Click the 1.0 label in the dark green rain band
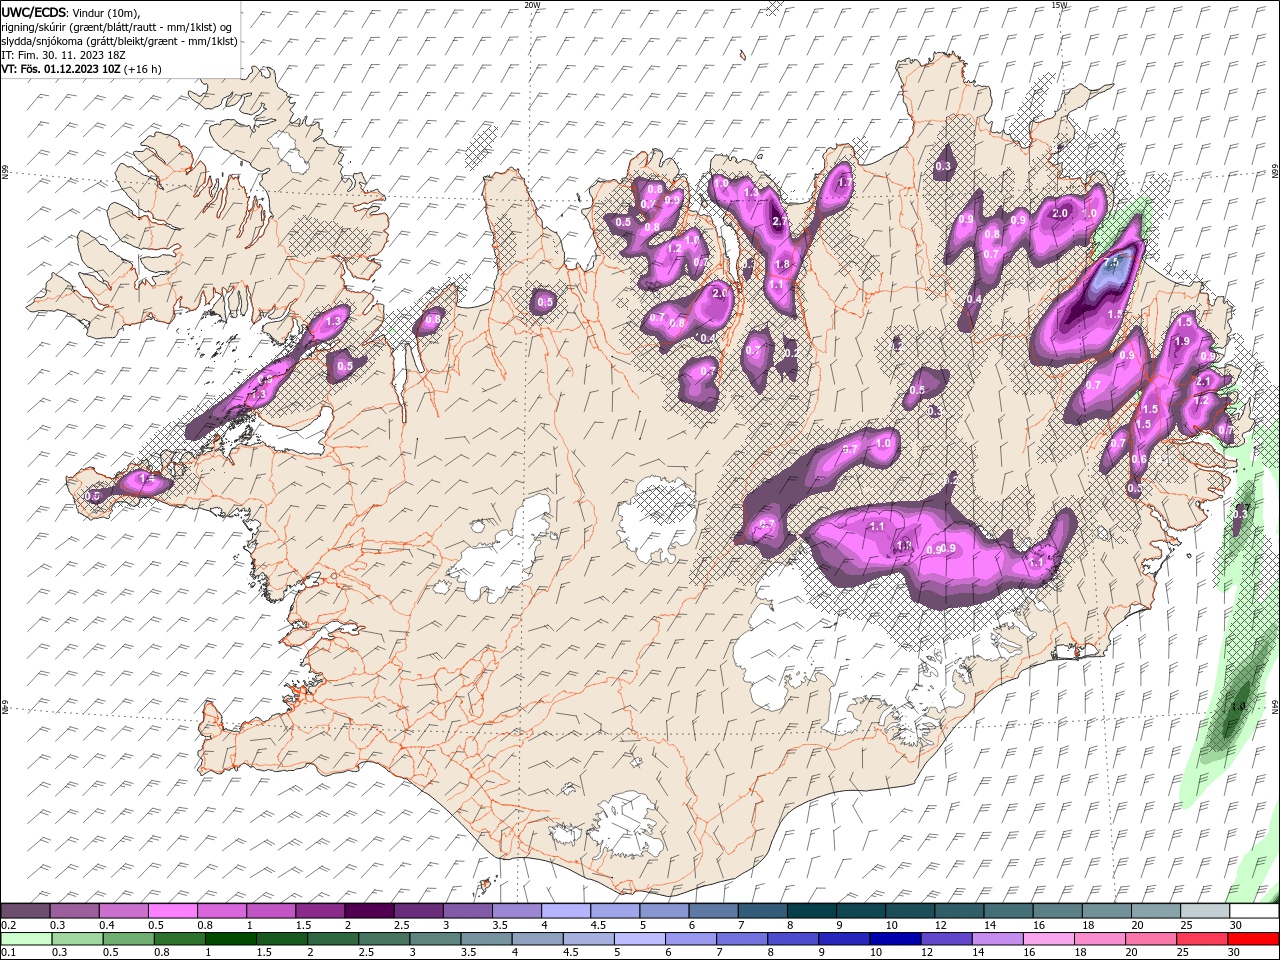Viewport: 1280px width, 960px height. click(1238, 706)
